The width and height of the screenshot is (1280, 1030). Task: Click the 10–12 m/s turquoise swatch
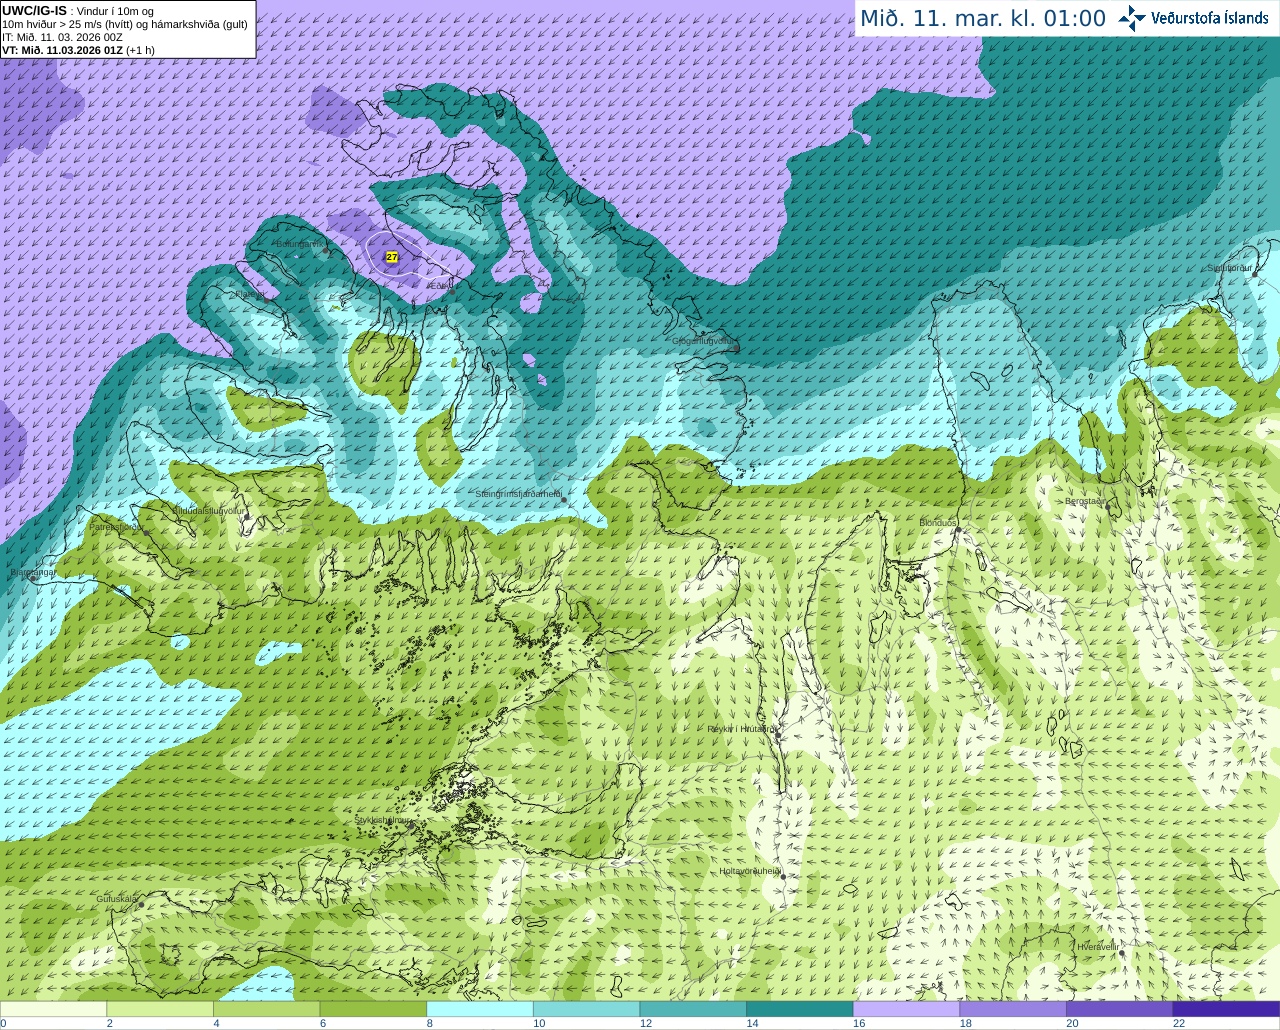click(x=586, y=1009)
